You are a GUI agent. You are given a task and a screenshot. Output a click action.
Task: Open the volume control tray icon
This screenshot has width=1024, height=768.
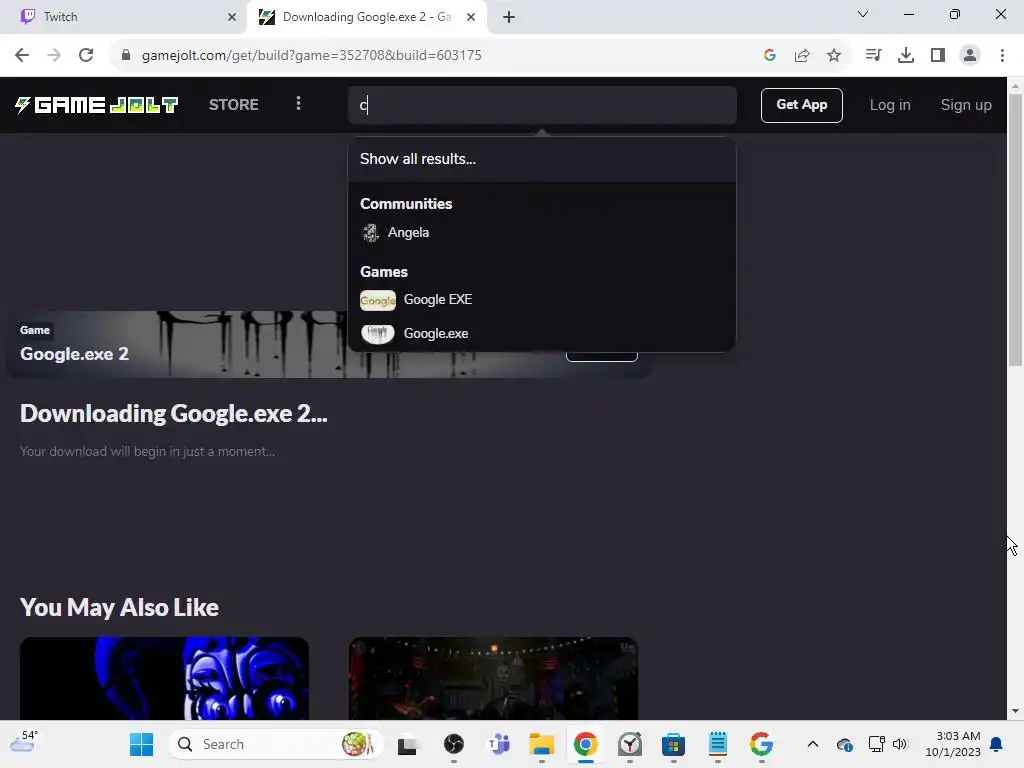900,744
